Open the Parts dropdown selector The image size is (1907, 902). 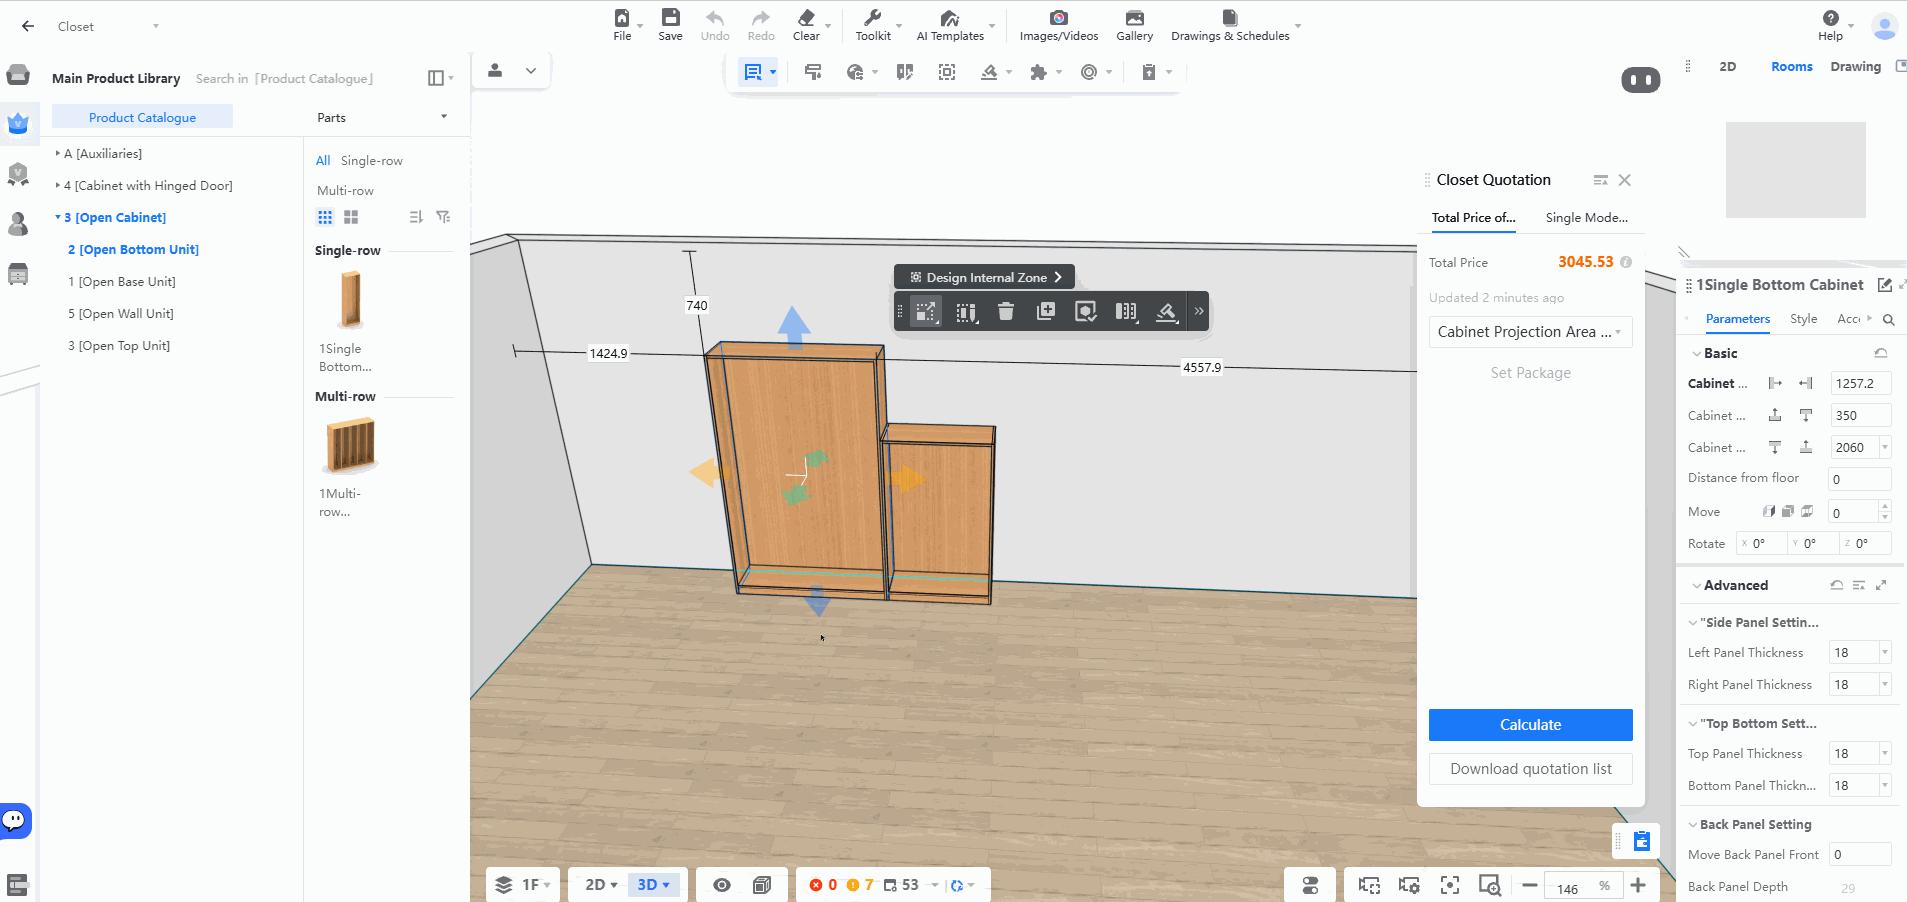point(381,117)
